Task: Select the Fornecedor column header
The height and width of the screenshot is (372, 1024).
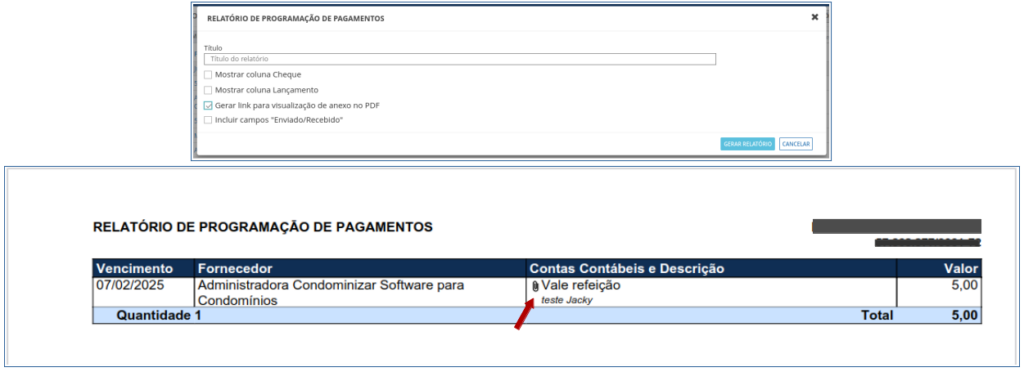Action: (360, 268)
